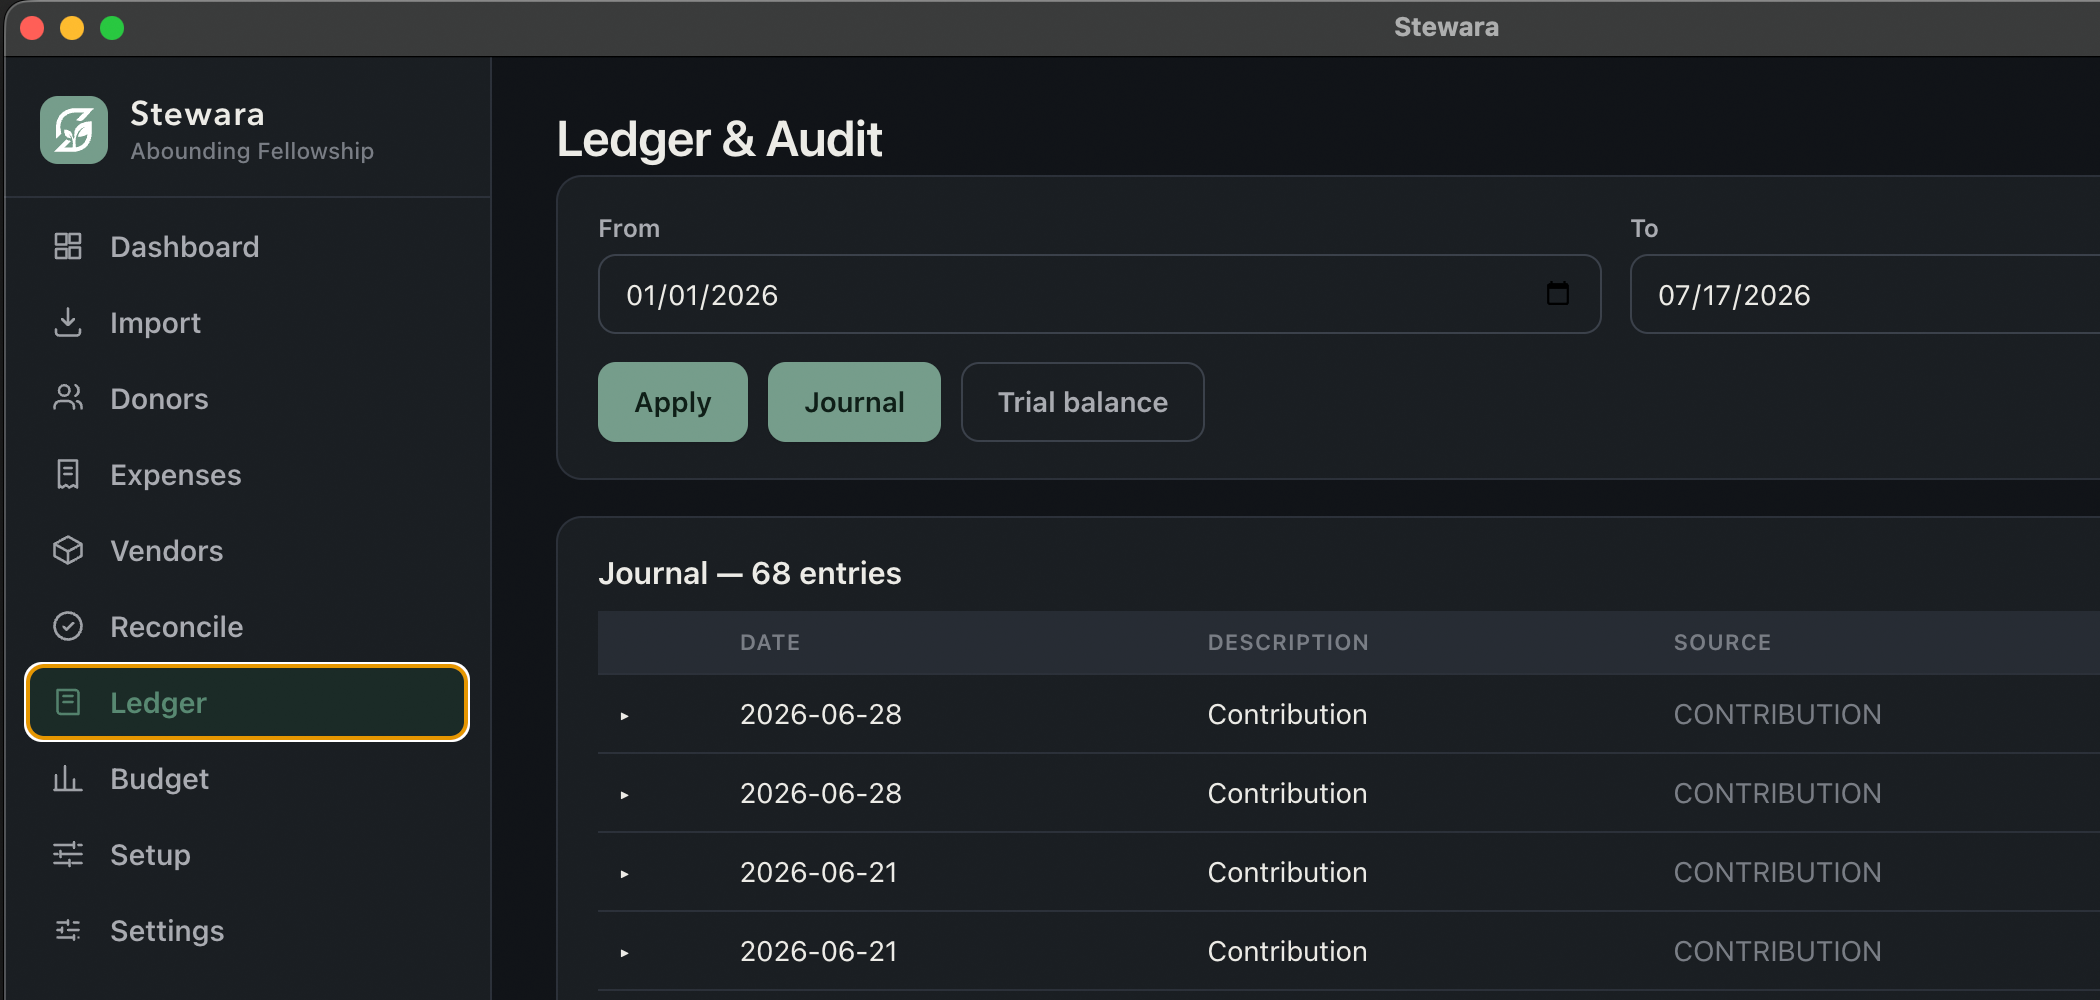Click the Ledger & Audit page title
This screenshot has width=2100, height=1000.
click(719, 138)
